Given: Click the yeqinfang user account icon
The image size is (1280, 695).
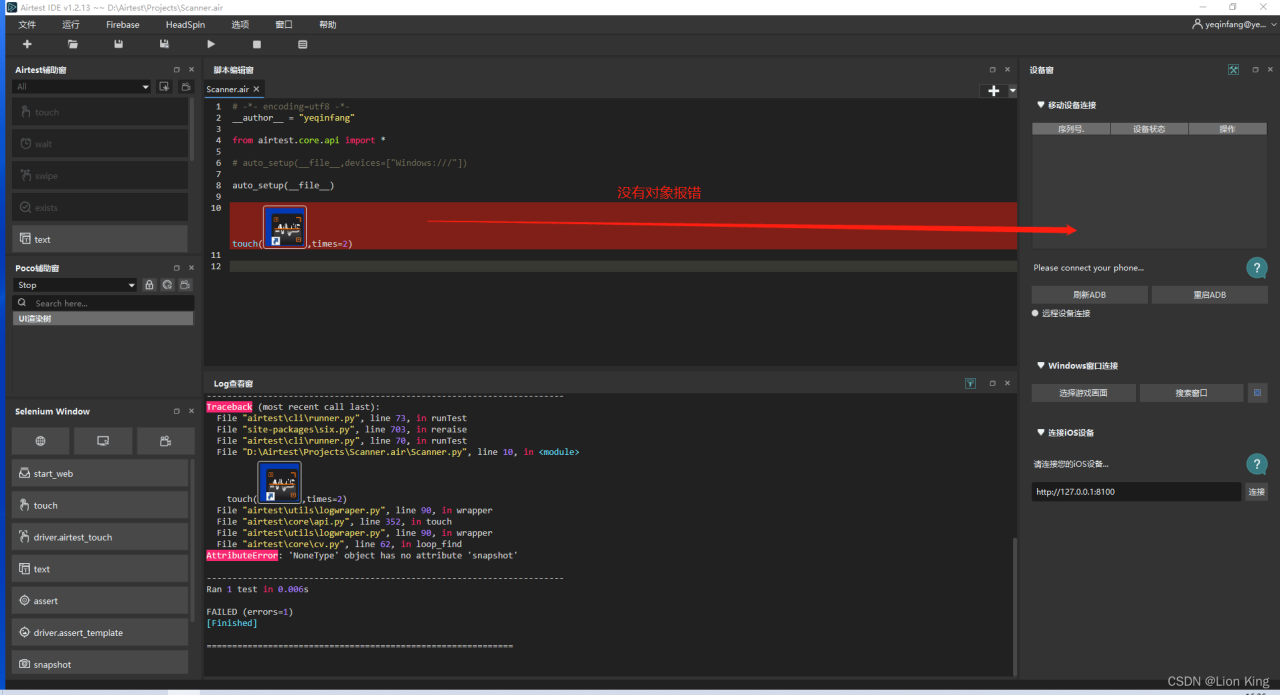Looking at the screenshot, I should 1197,24.
